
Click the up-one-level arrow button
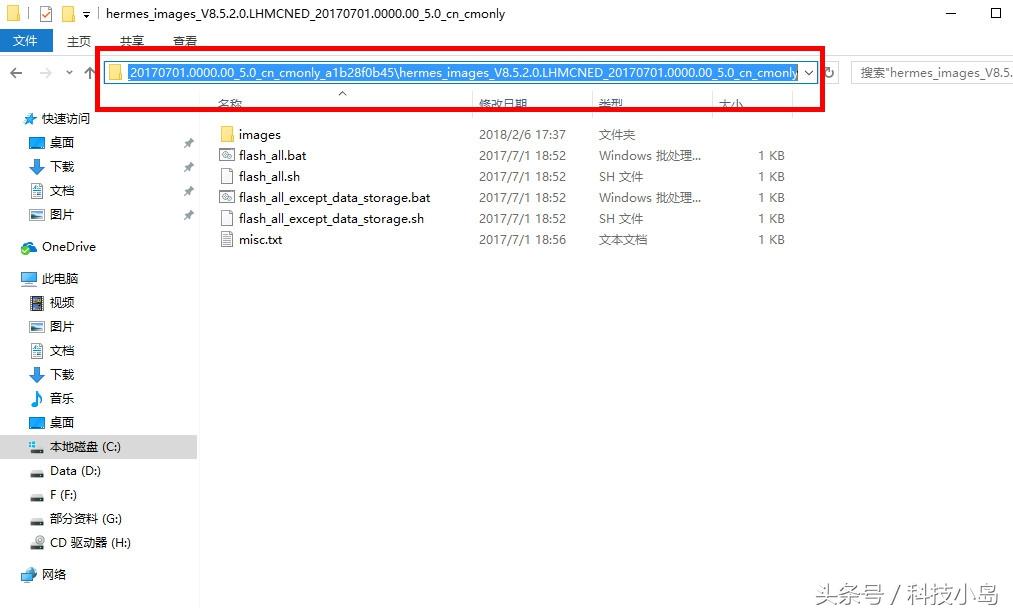point(90,72)
